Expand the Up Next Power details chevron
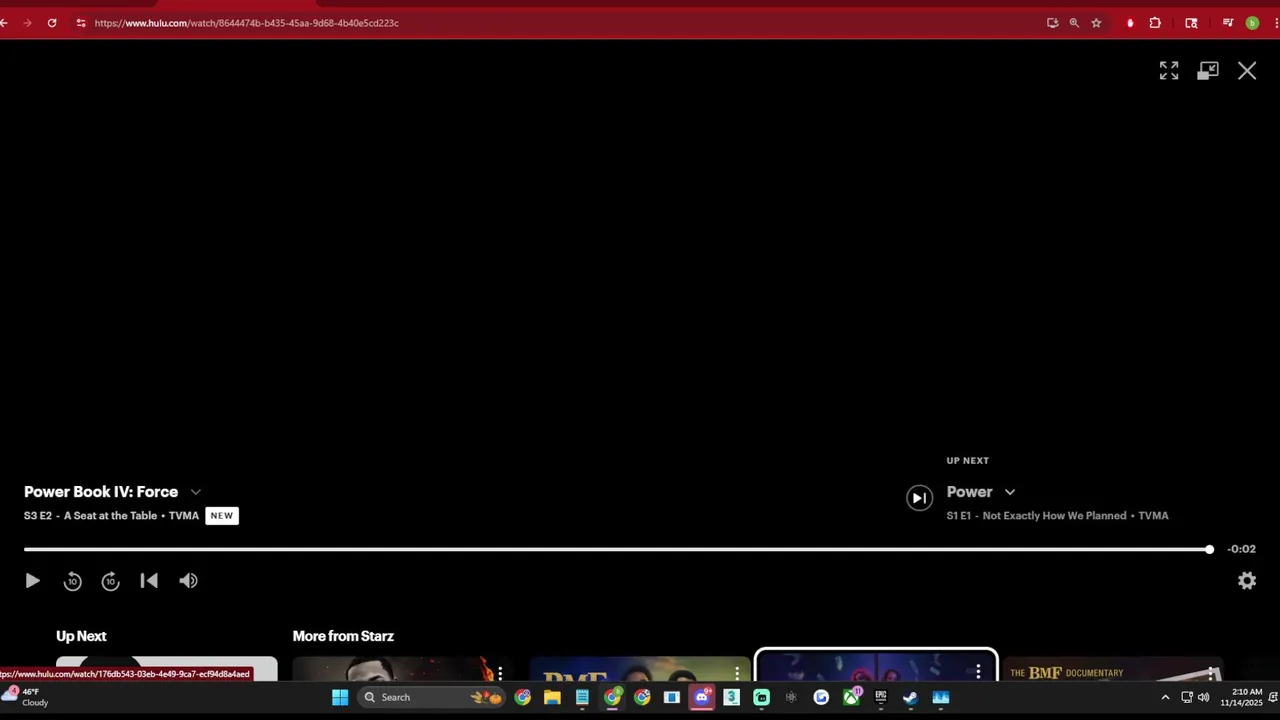The width and height of the screenshot is (1280, 720). click(1010, 492)
